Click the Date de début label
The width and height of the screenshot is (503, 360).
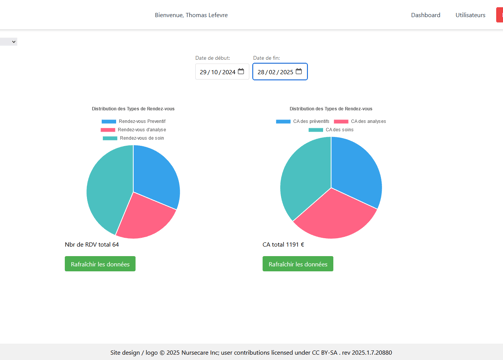coord(213,58)
